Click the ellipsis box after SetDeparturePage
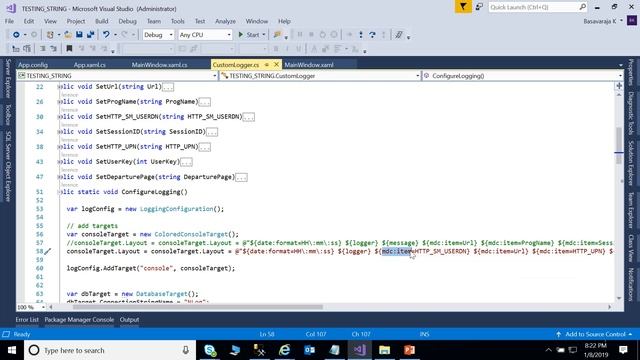This screenshot has height=360, width=640. tap(241, 177)
